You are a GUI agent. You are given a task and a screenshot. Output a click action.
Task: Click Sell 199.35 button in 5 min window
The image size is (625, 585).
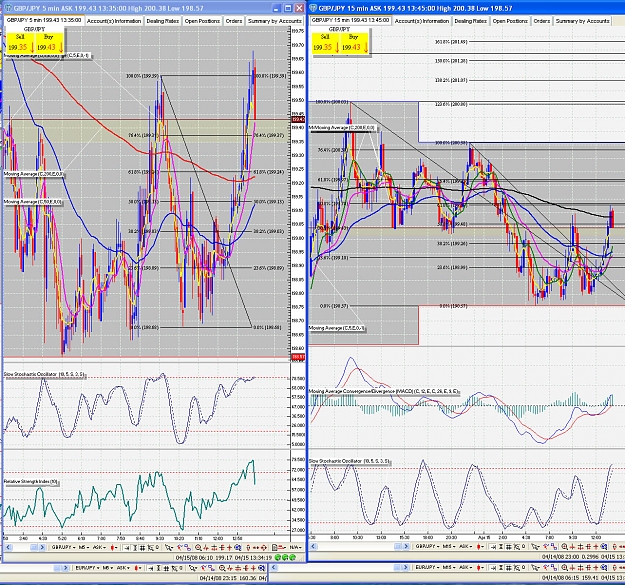tap(20, 43)
